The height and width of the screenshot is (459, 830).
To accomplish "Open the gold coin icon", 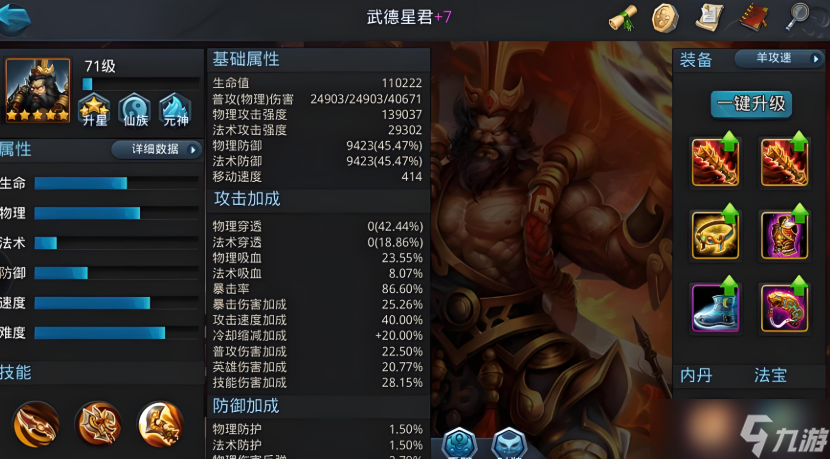I will (x=665, y=18).
